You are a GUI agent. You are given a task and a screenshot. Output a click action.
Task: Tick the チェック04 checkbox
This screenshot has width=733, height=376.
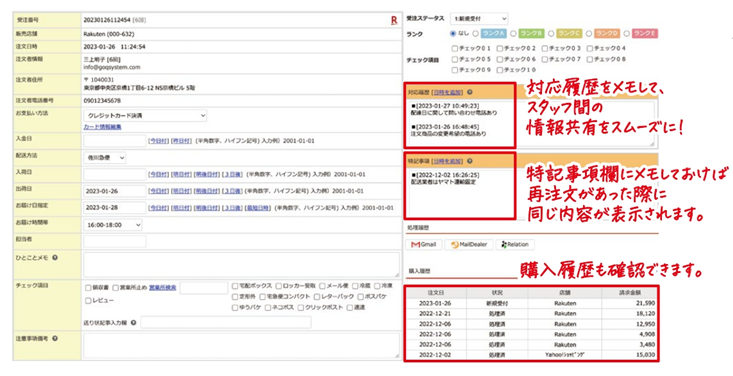point(589,48)
